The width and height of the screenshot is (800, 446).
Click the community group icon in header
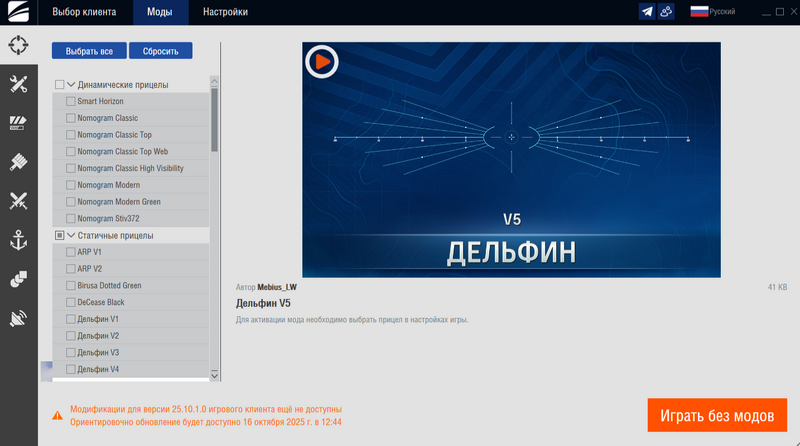(667, 12)
